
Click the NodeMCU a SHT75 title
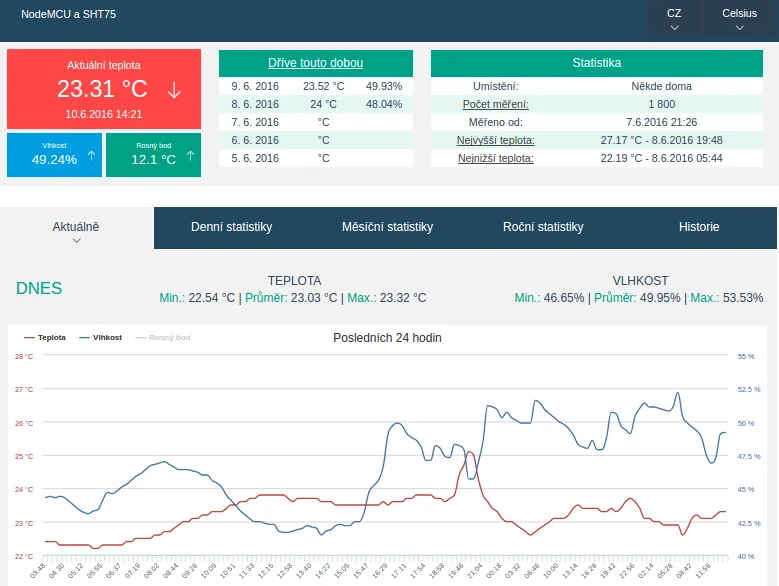(x=69, y=14)
